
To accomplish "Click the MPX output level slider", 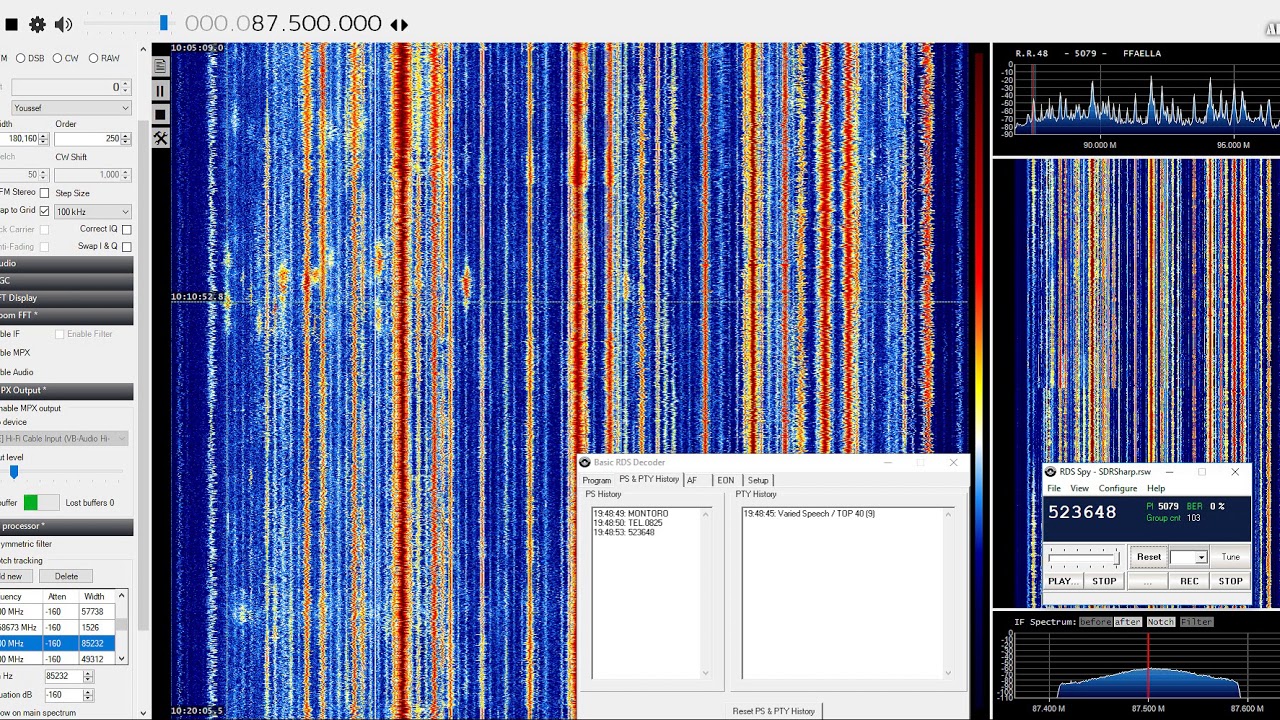I will point(62,471).
